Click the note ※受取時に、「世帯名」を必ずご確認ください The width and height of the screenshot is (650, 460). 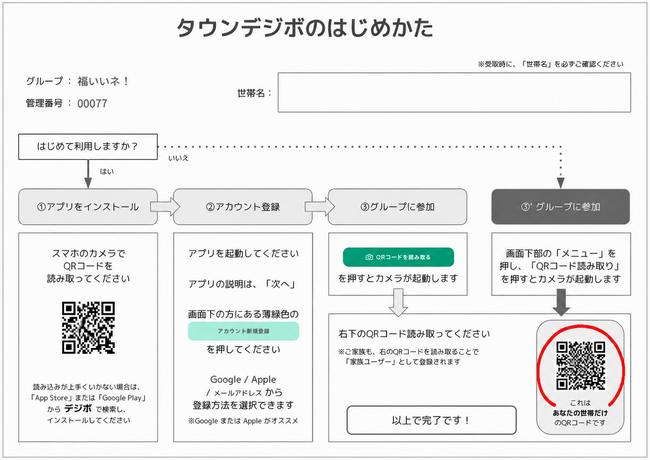[x=551, y=64]
